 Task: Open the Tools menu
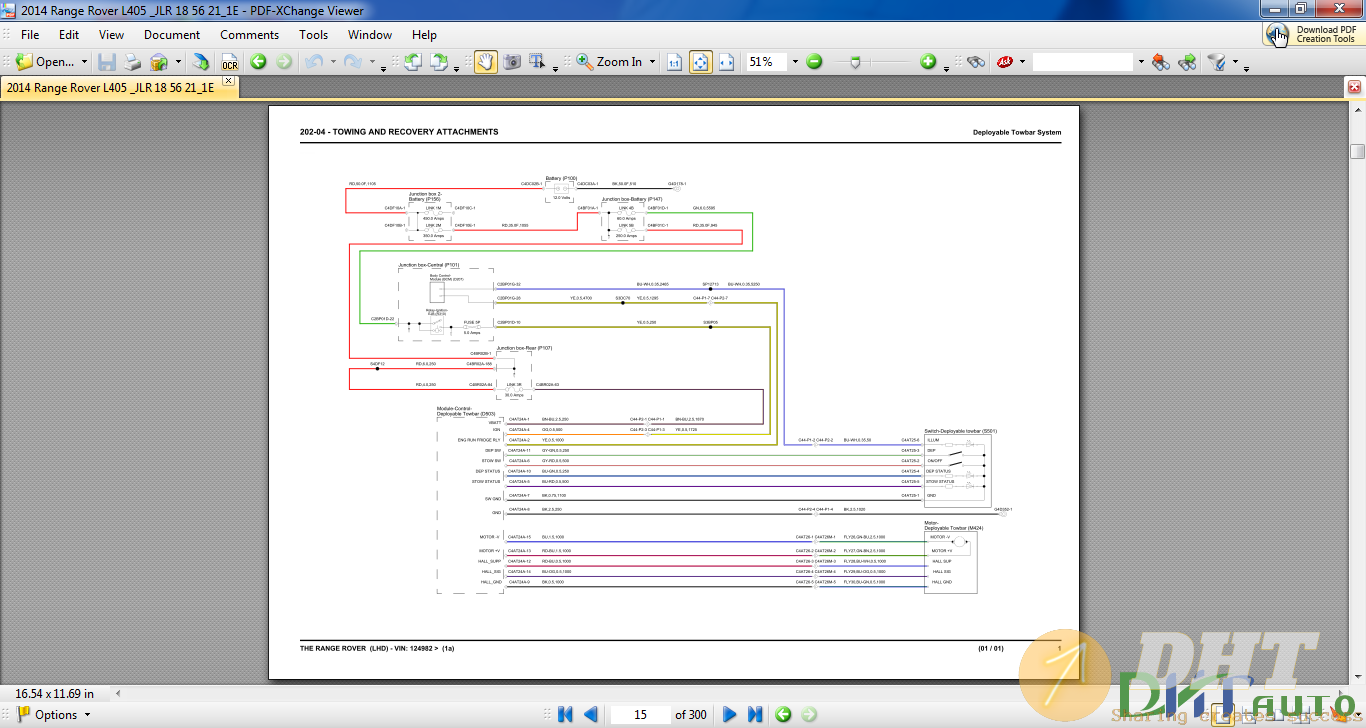point(314,35)
